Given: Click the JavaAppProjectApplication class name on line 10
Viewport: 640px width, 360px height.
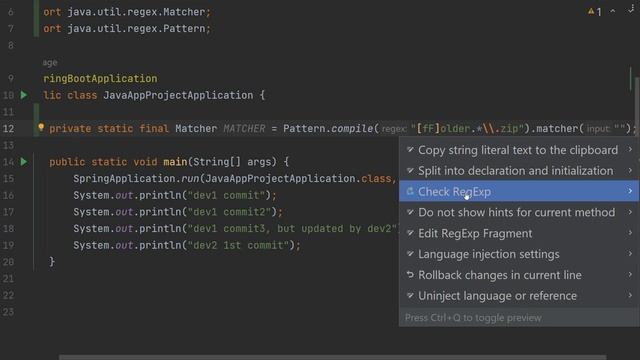Looking at the screenshot, I should tap(178, 96).
